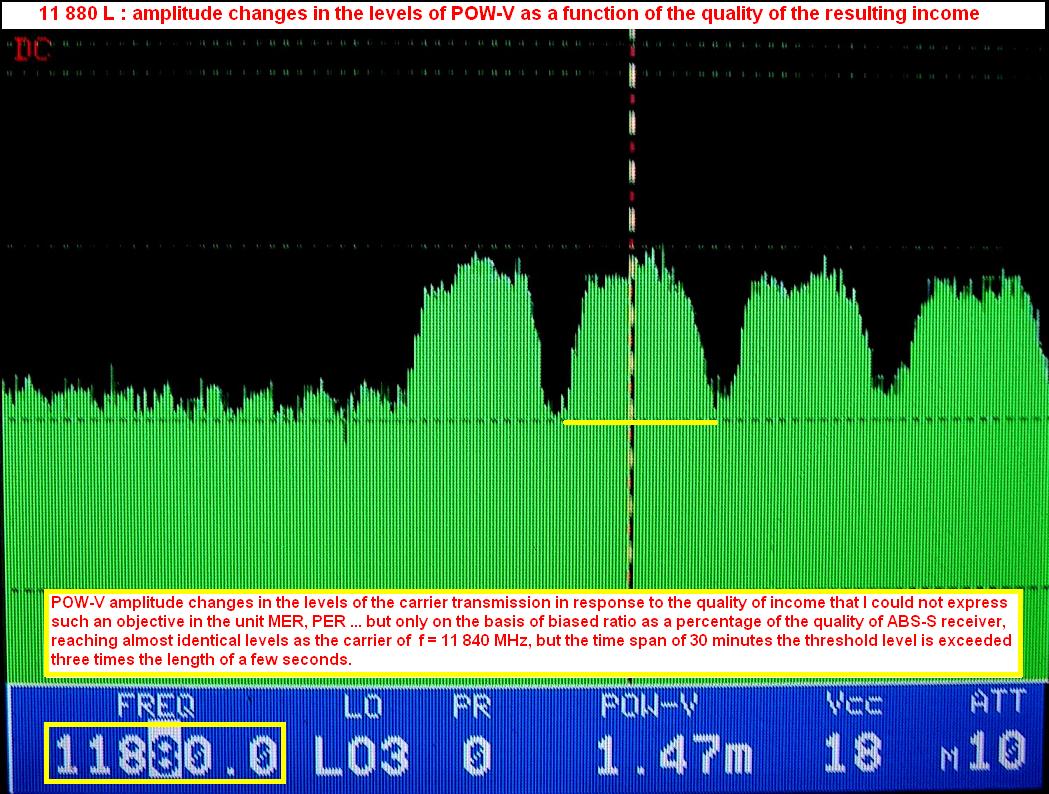Click the yellow-bordered POW-V annotation text box
1049x794 pixels.
pyautogui.click(x=533, y=632)
